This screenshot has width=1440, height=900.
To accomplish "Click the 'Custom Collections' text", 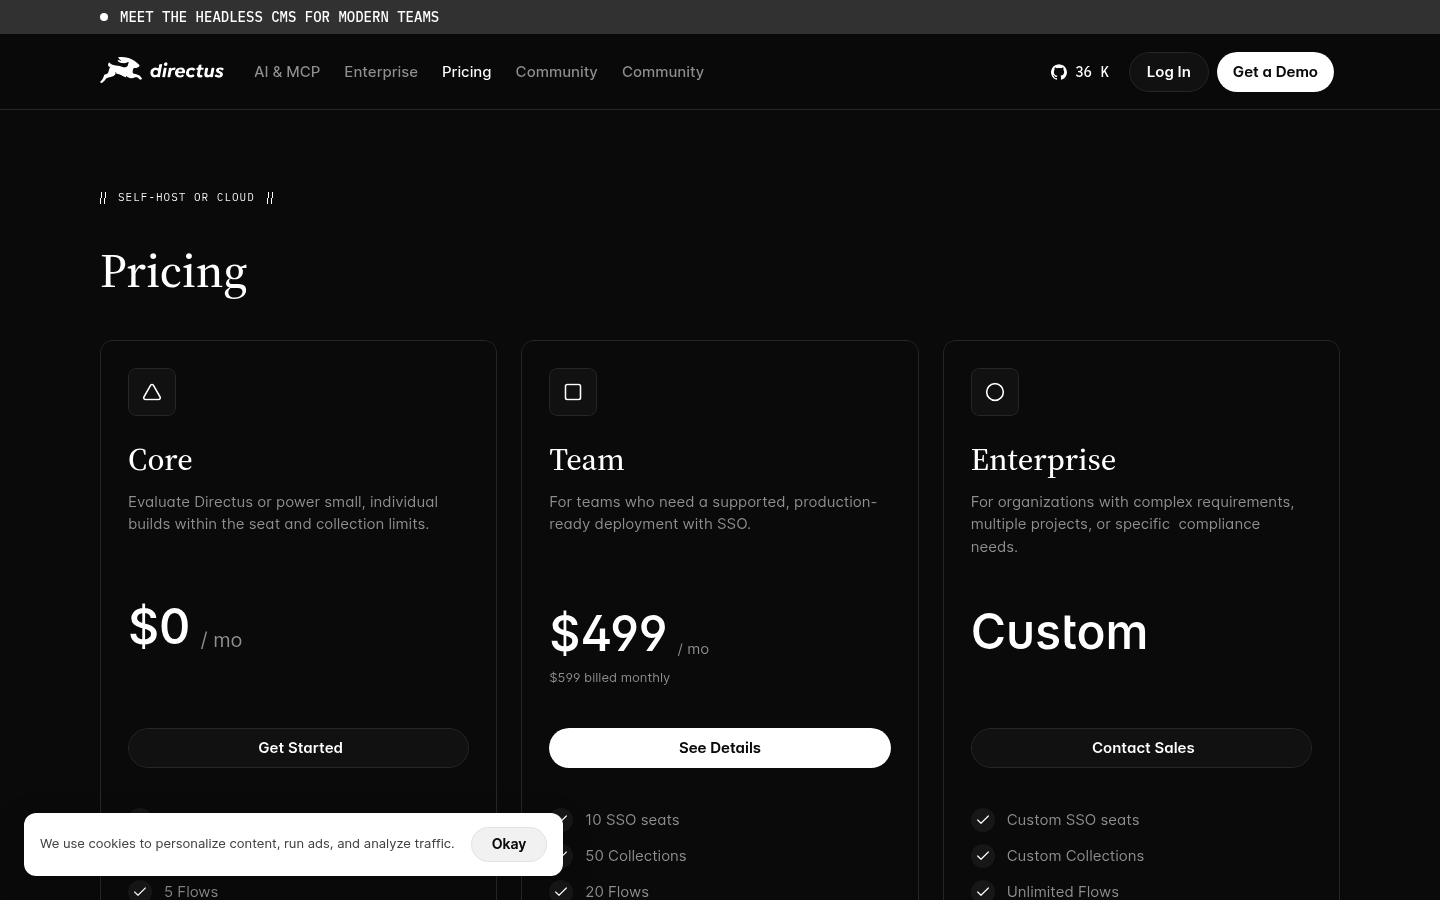I will (1075, 856).
